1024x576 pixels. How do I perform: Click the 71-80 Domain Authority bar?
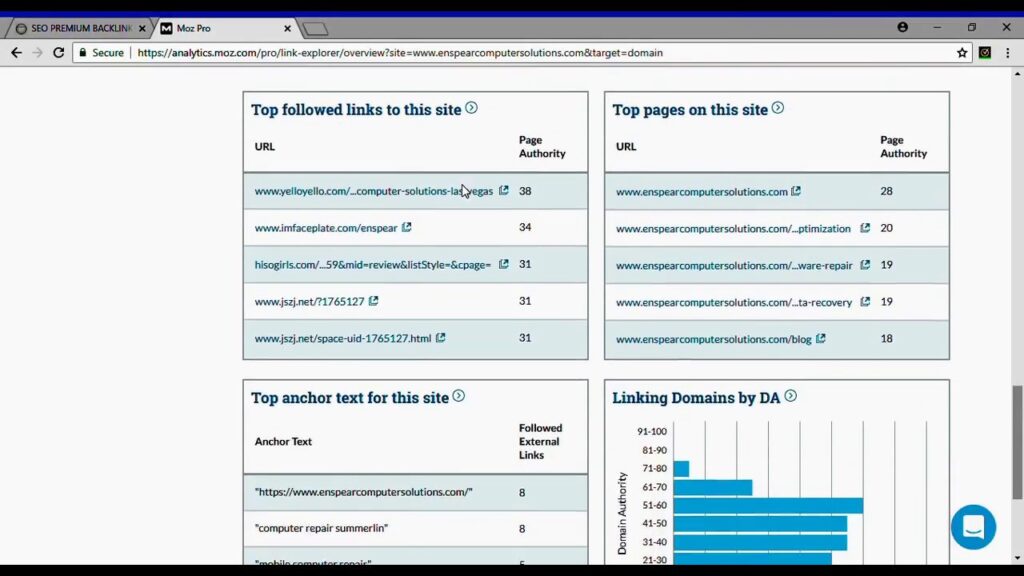tap(681, 468)
